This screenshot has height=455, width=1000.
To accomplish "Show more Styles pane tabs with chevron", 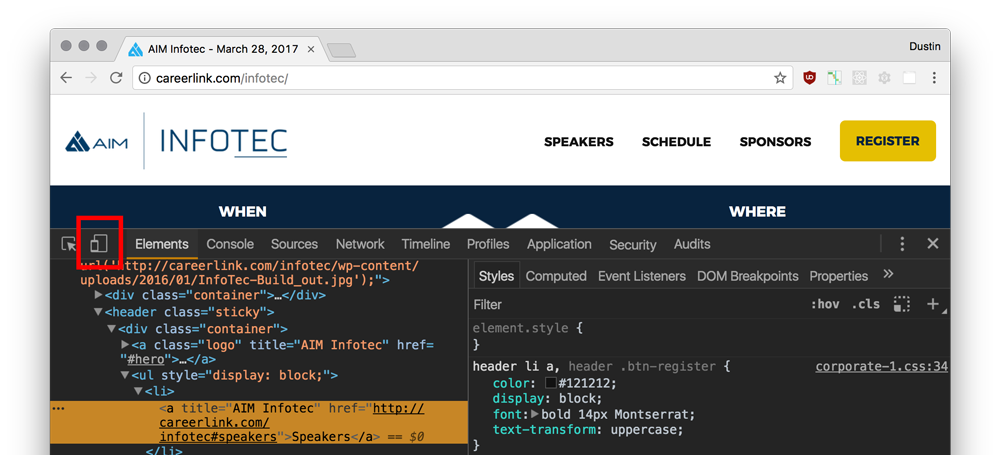I will coord(888,274).
